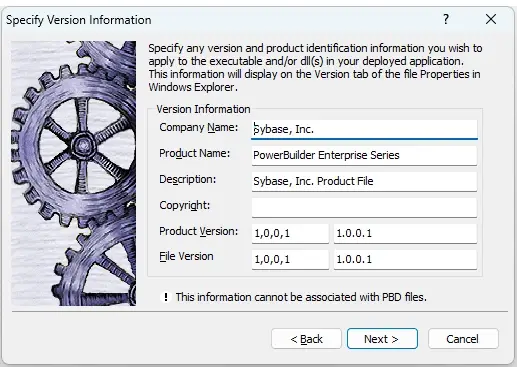Click the gears illustration image
The height and width of the screenshot is (367, 517).
[x=73, y=173]
